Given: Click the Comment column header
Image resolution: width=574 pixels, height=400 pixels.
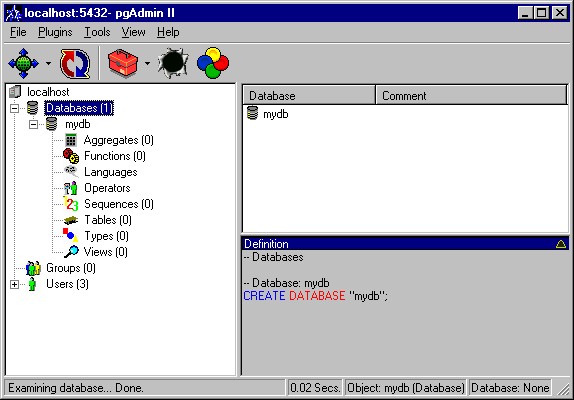Looking at the screenshot, I should (x=472, y=96).
